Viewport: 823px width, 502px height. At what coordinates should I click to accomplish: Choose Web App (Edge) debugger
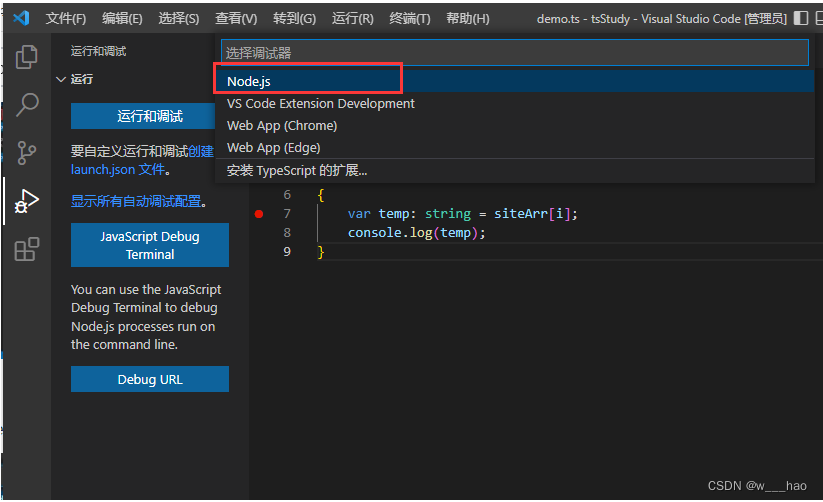(x=514, y=148)
